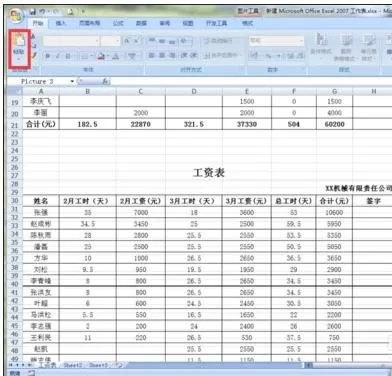Click the 签字 header cell
This screenshot has width=392, height=376.
pyautogui.click(x=373, y=201)
